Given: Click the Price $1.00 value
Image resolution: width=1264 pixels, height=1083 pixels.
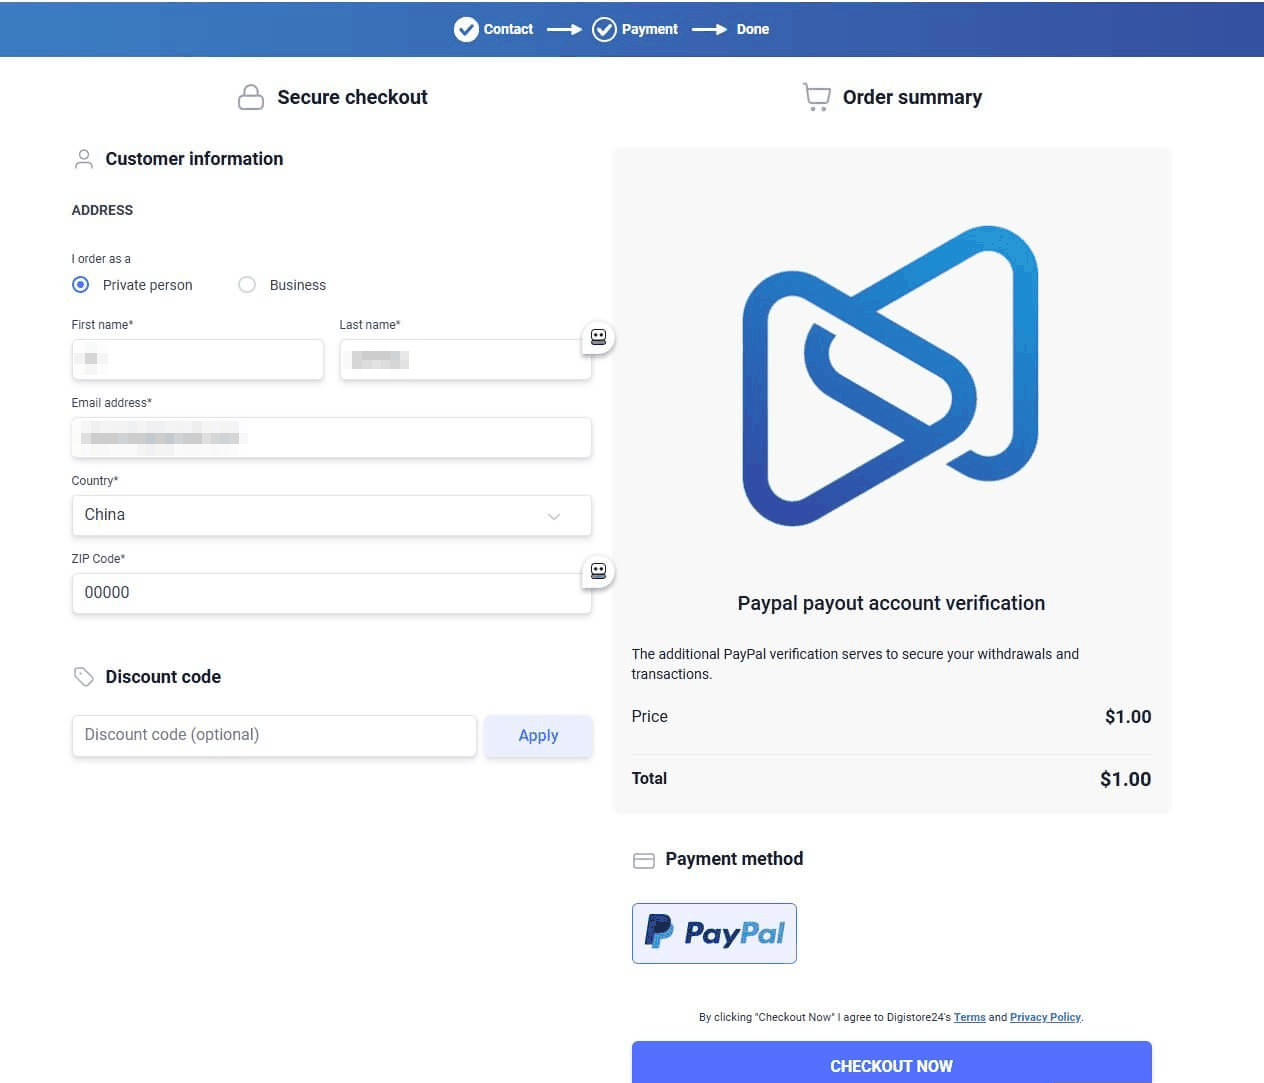Looking at the screenshot, I should point(1128,717).
